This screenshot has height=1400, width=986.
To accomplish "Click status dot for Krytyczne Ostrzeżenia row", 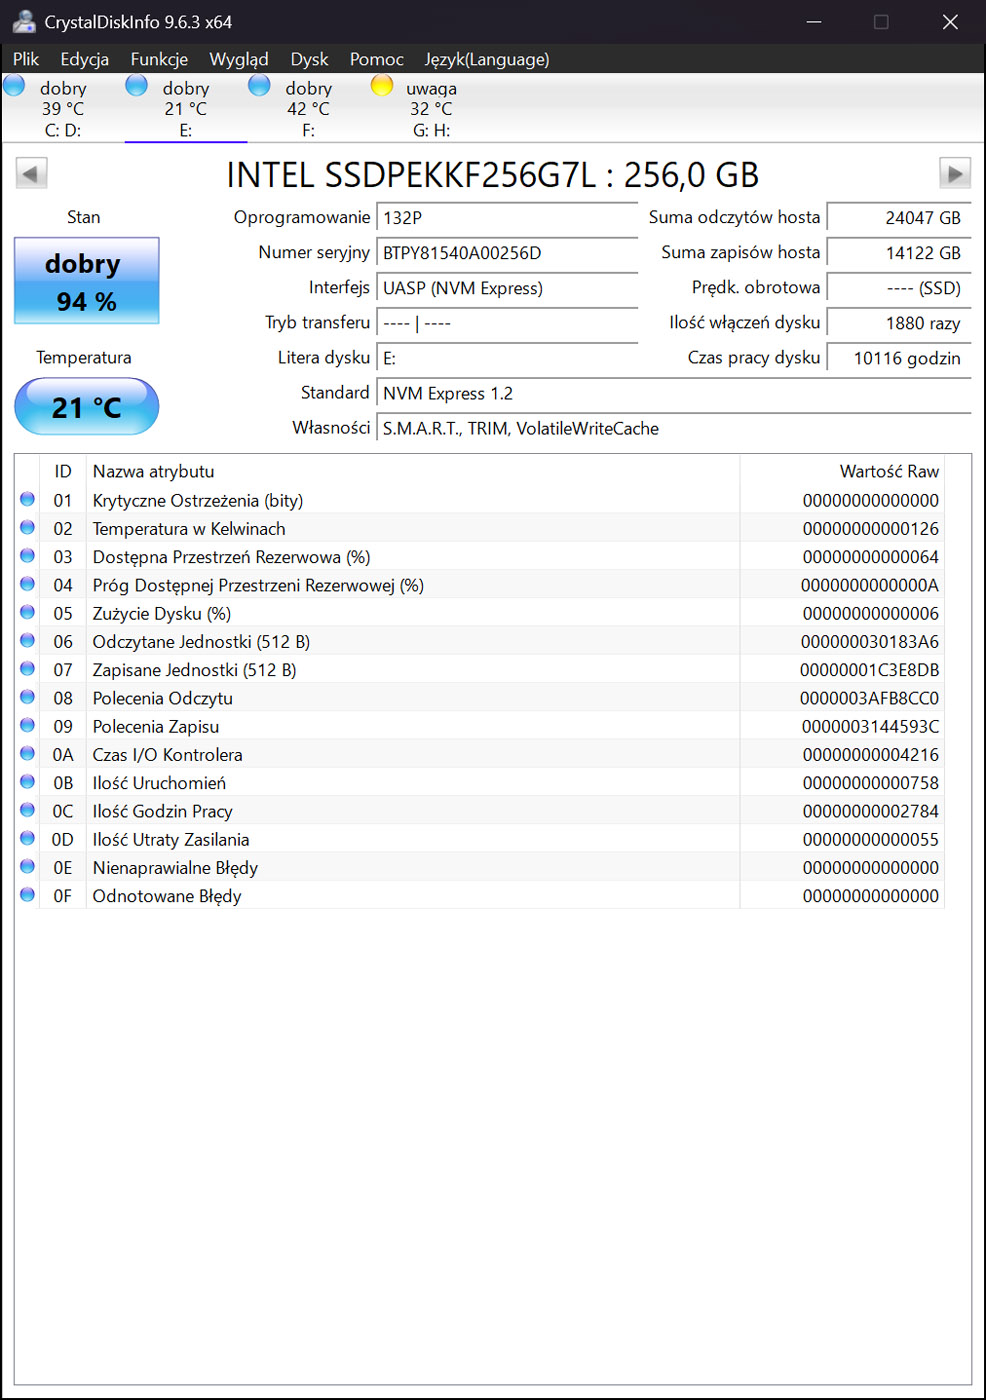I will [27, 499].
